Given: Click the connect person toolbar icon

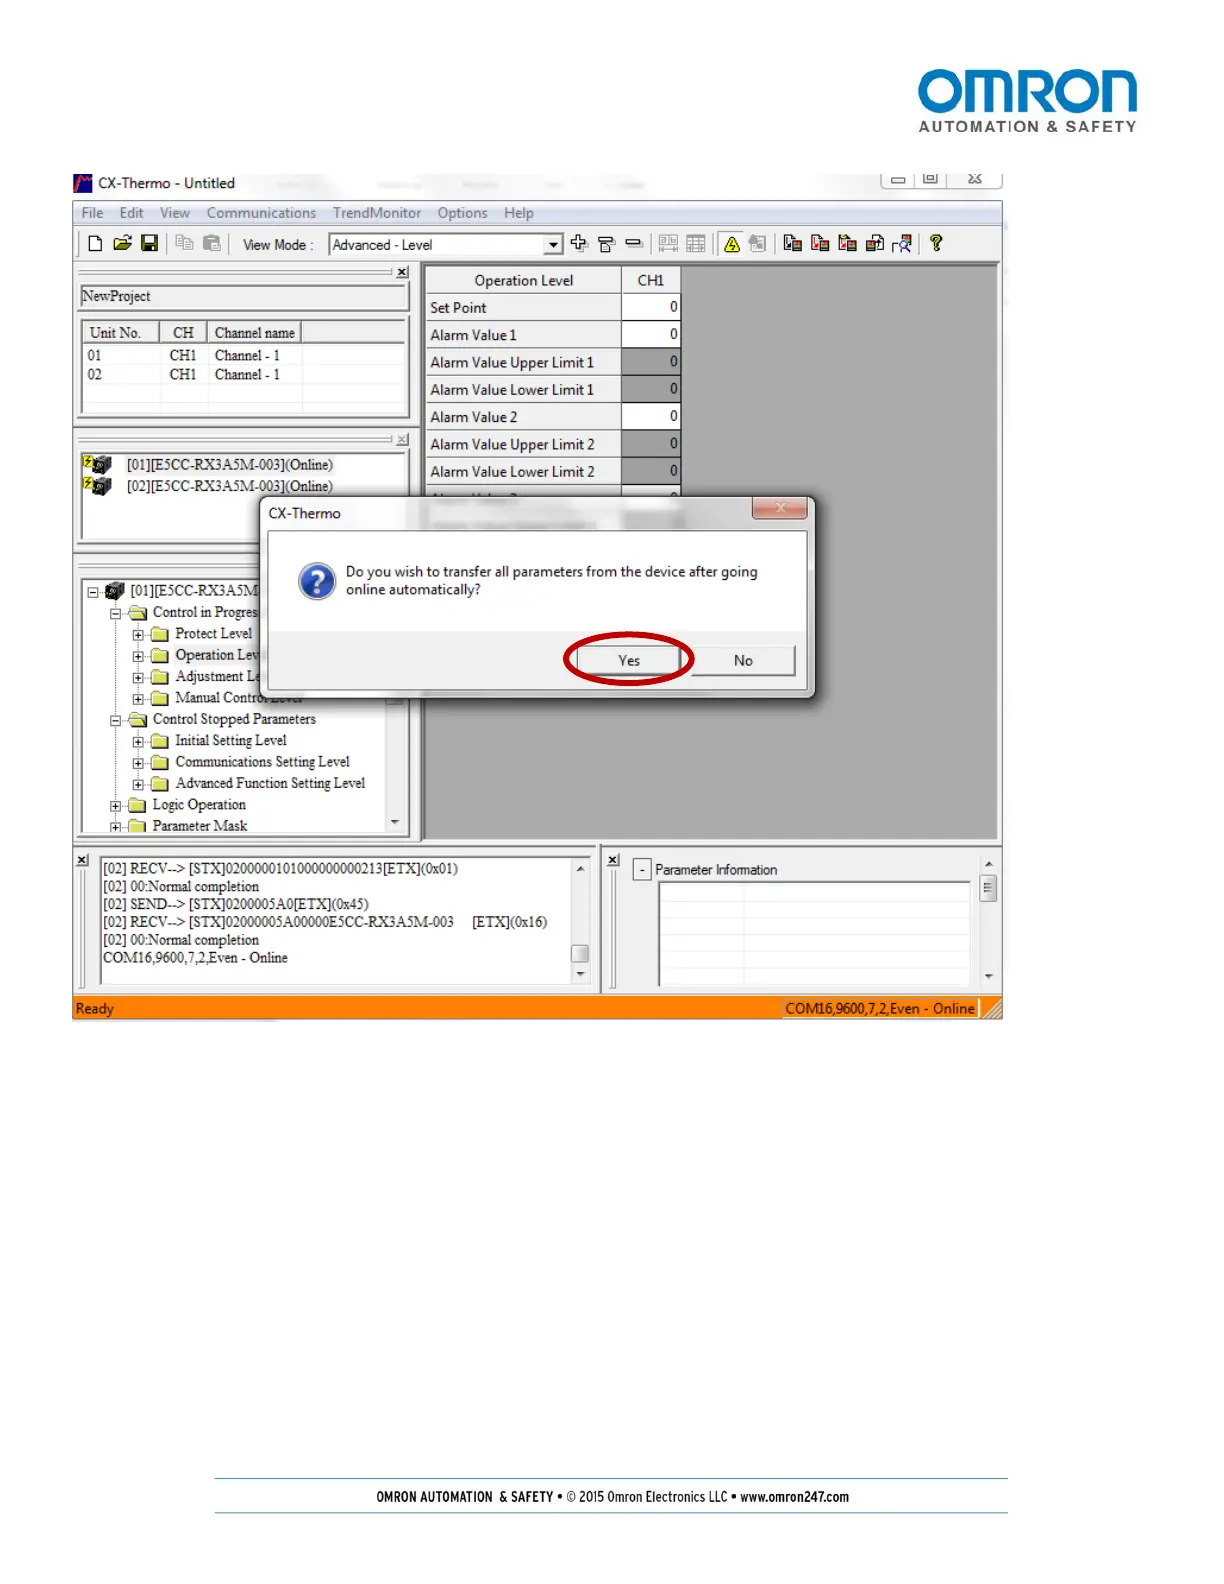Looking at the screenshot, I should coord(902,244).
